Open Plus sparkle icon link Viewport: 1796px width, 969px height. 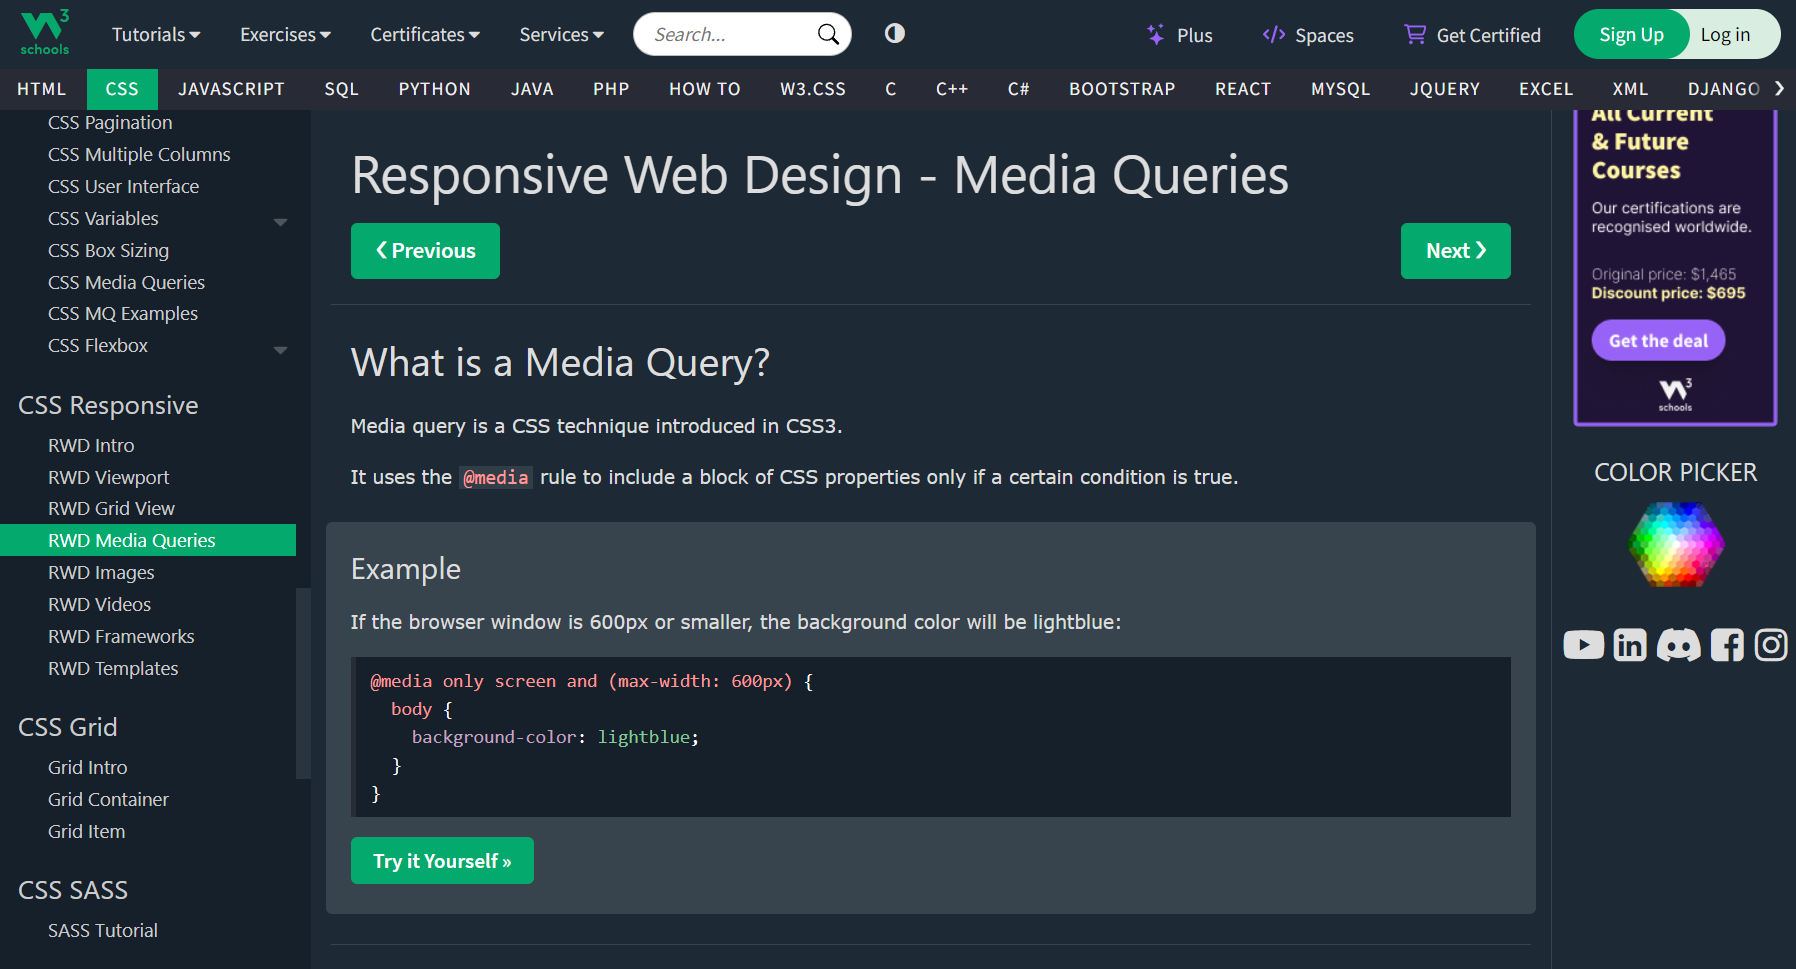click(x=1155, y=35)
